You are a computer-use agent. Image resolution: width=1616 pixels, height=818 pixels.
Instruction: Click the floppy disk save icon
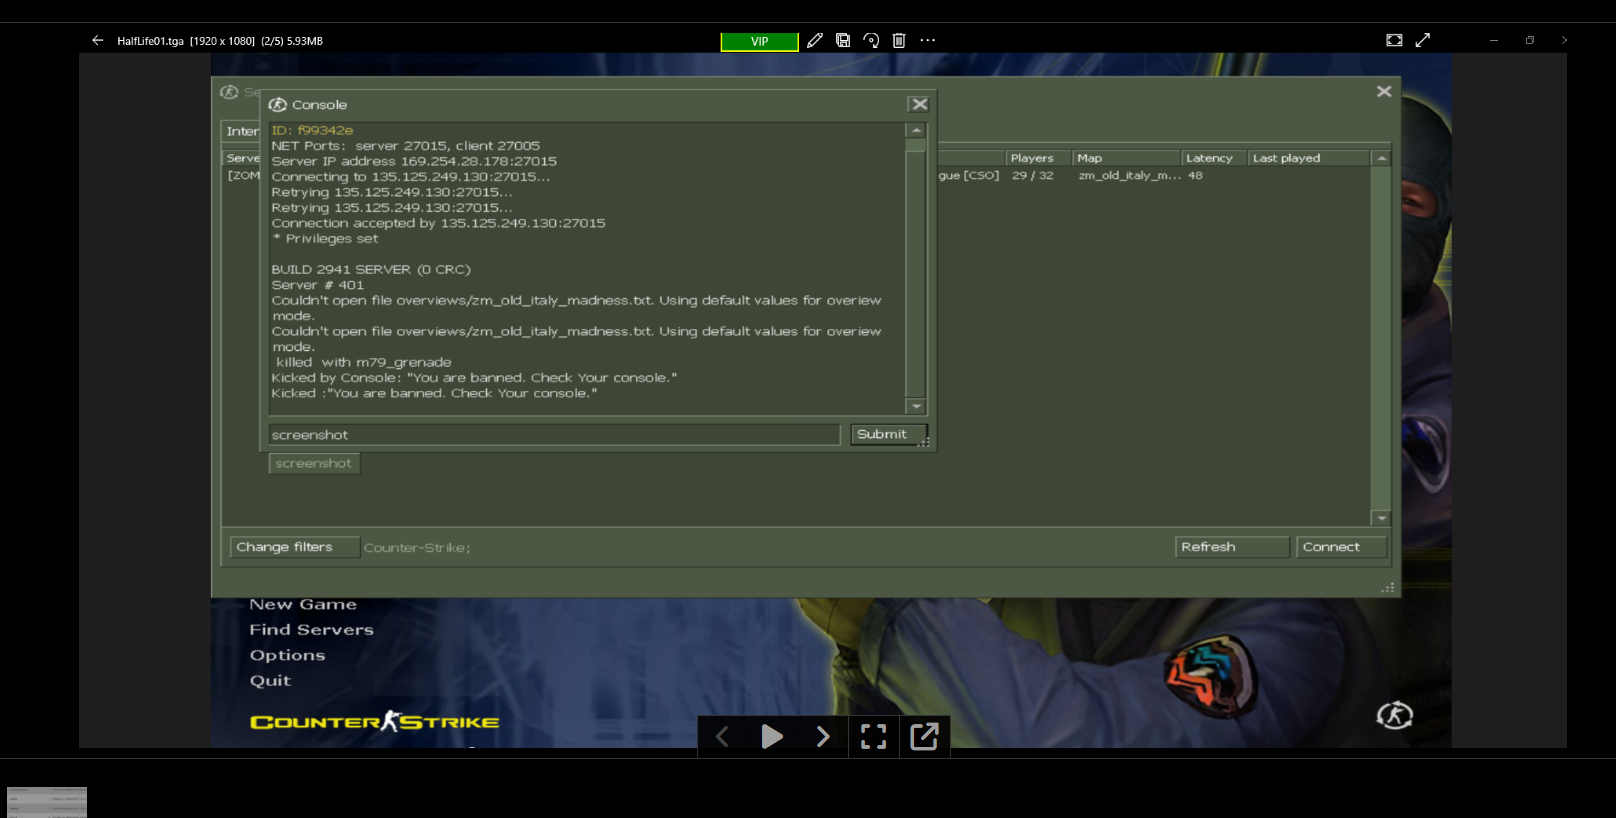pyautogui.click(x=843, y=40)
